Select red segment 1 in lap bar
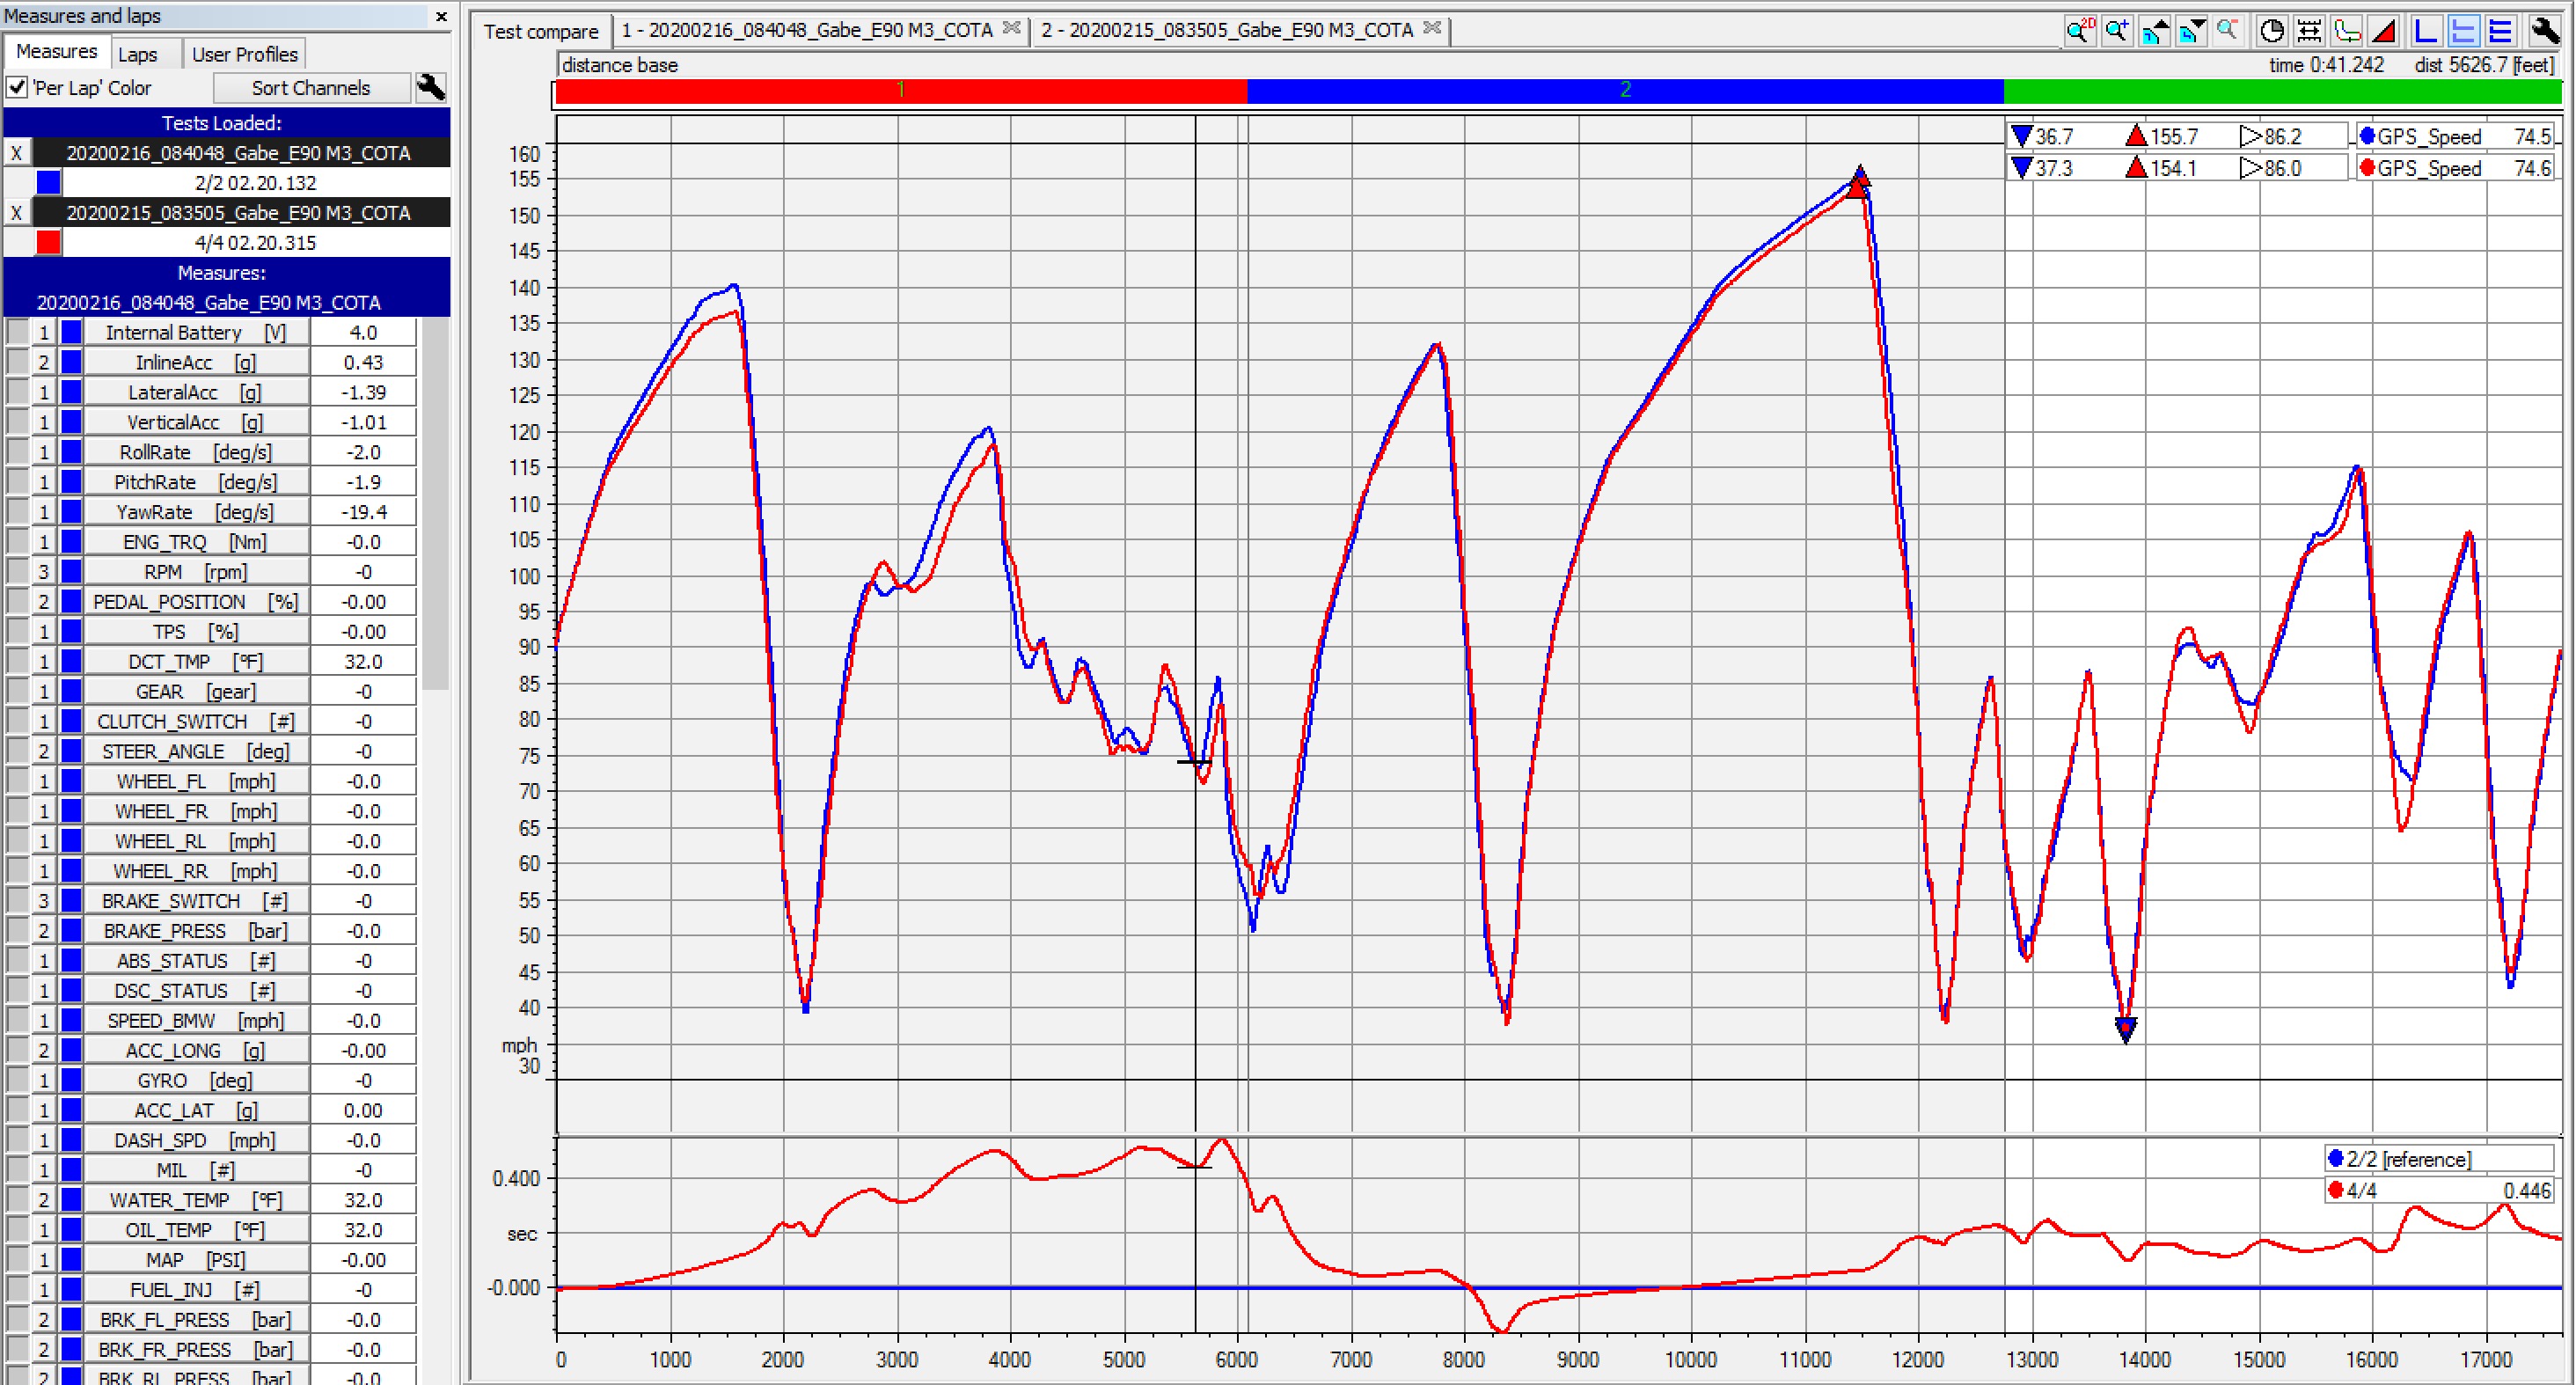The image size is (2576, 1385). pyautogui.click(x=901, y=91)
